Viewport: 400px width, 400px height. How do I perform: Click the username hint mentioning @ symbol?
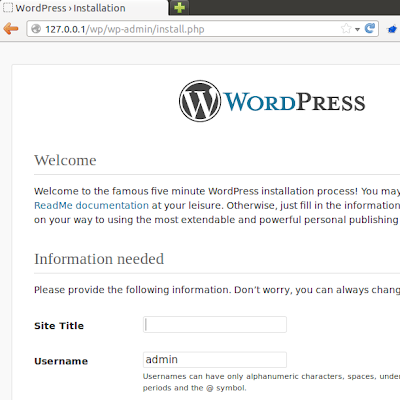pos(271,382)
